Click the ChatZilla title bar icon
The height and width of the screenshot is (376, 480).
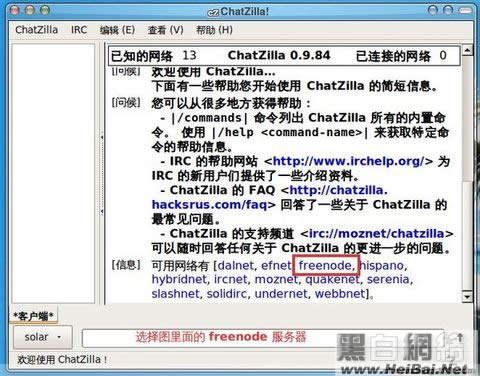point(213,13)
